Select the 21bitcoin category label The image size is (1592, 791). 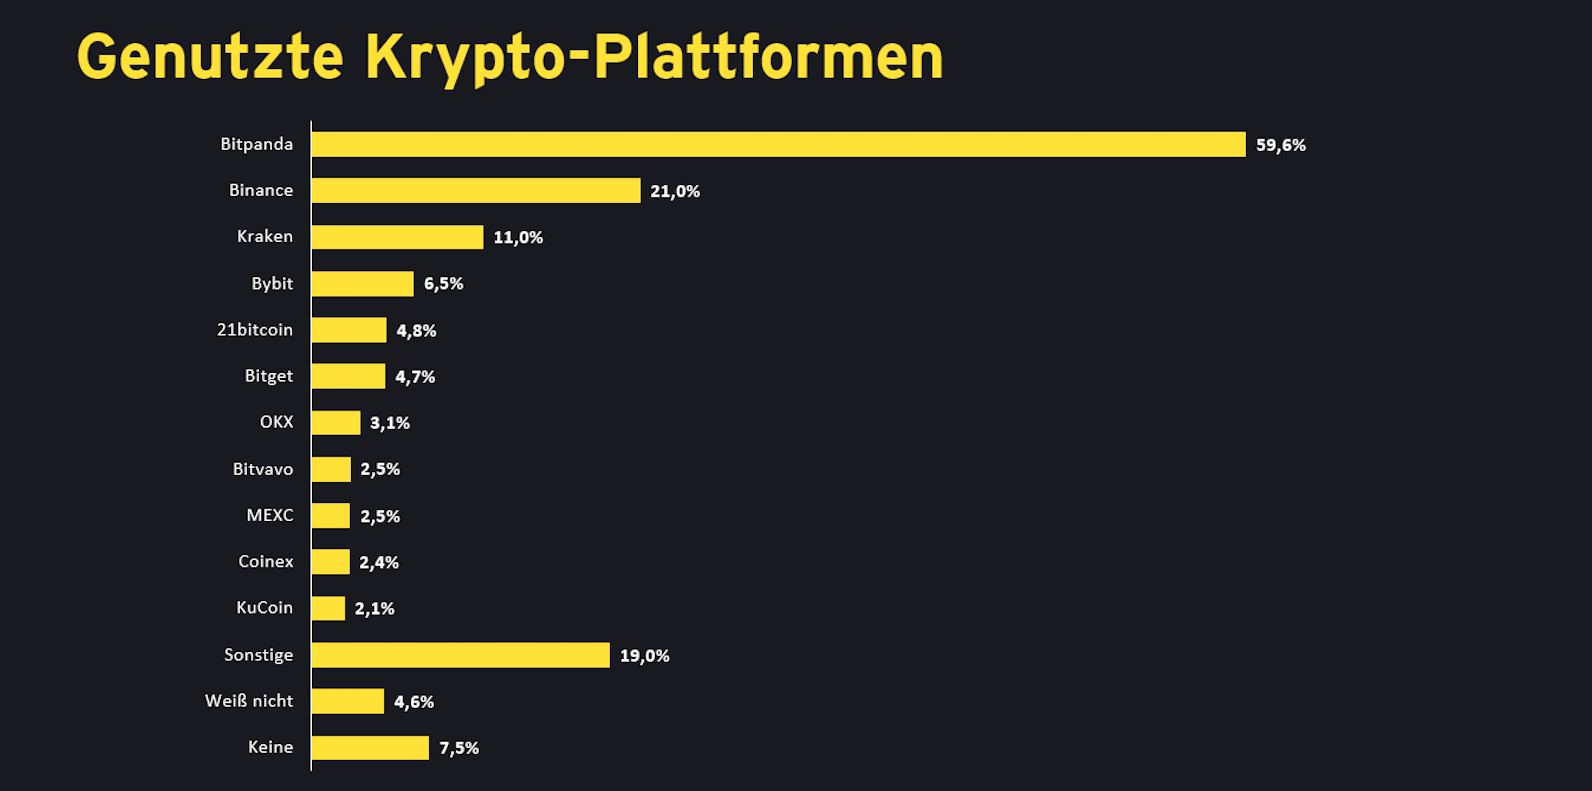255,330
